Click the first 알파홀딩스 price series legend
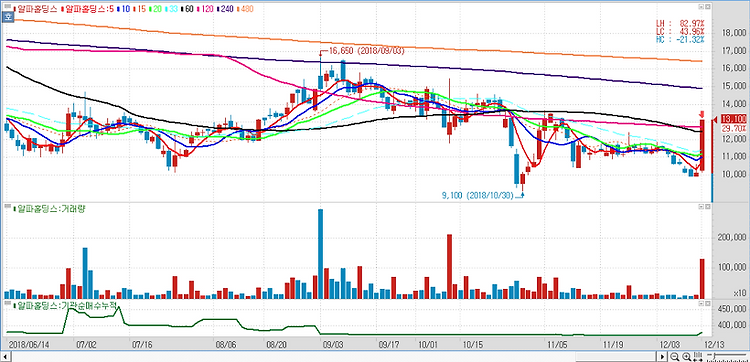Viewport: 750px width, 362px height. tap(35, 9)
